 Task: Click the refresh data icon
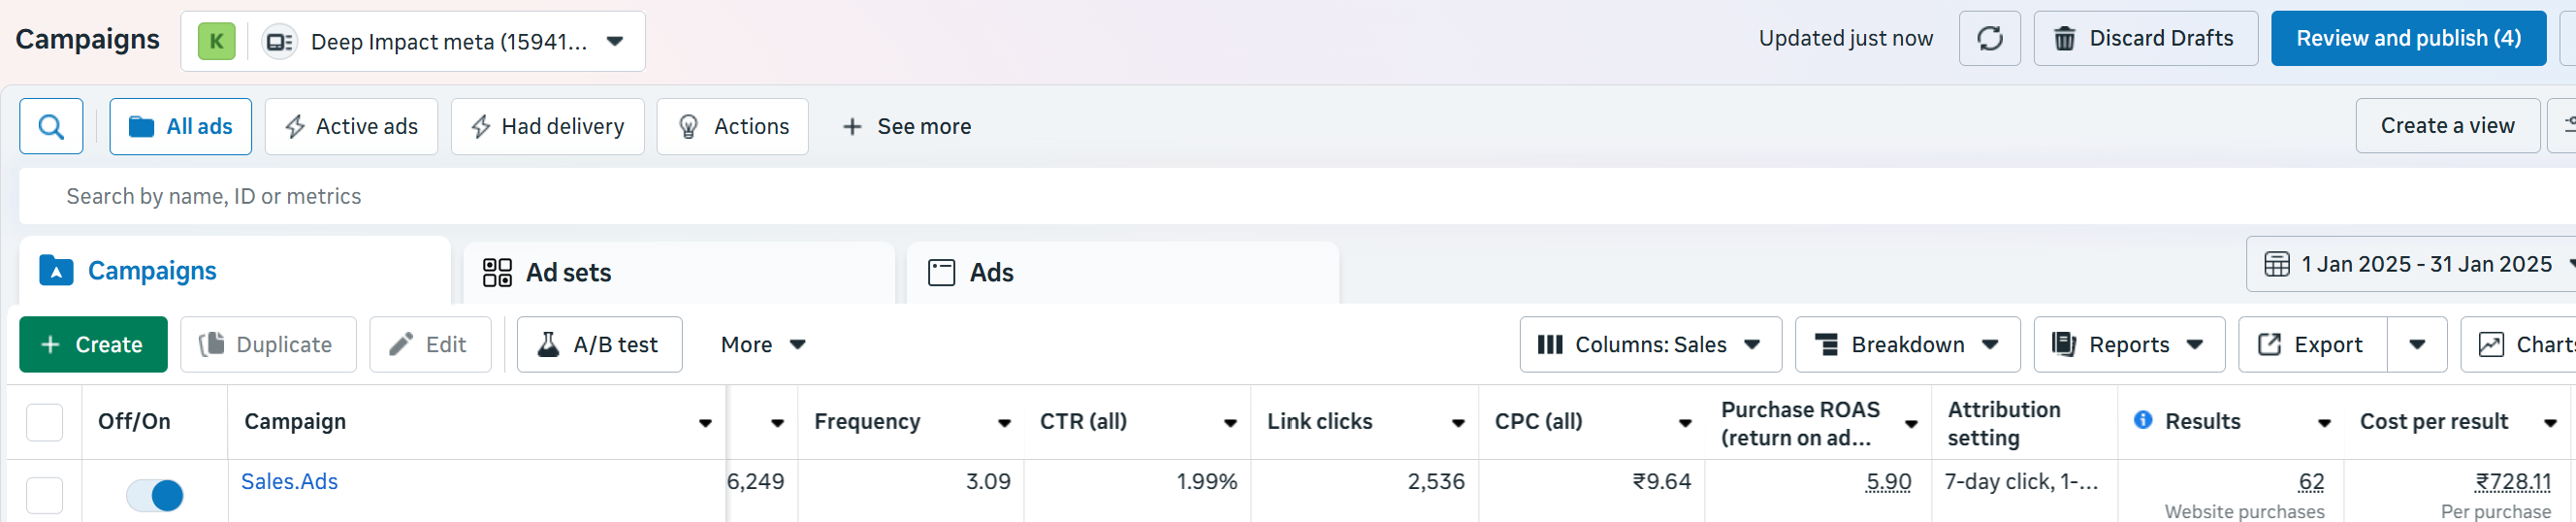point(1989,39)
